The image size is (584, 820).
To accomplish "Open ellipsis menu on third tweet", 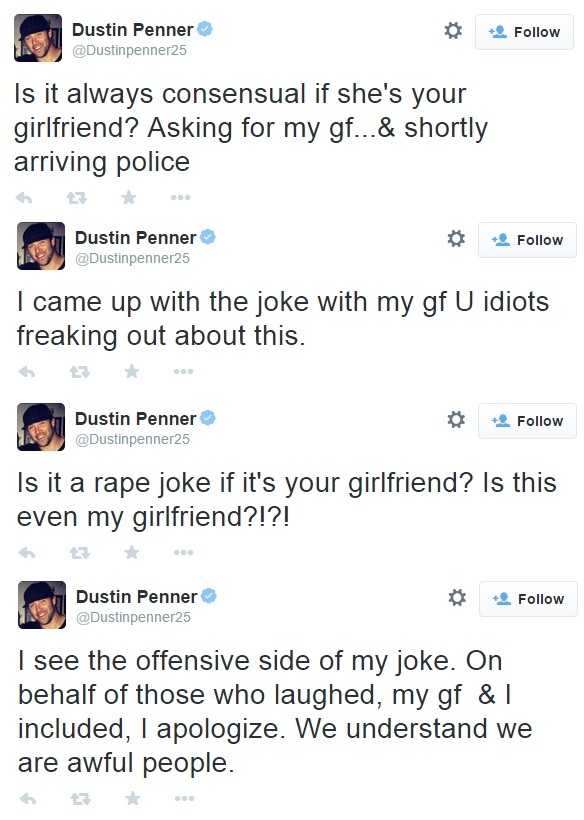I will point(184,553).
